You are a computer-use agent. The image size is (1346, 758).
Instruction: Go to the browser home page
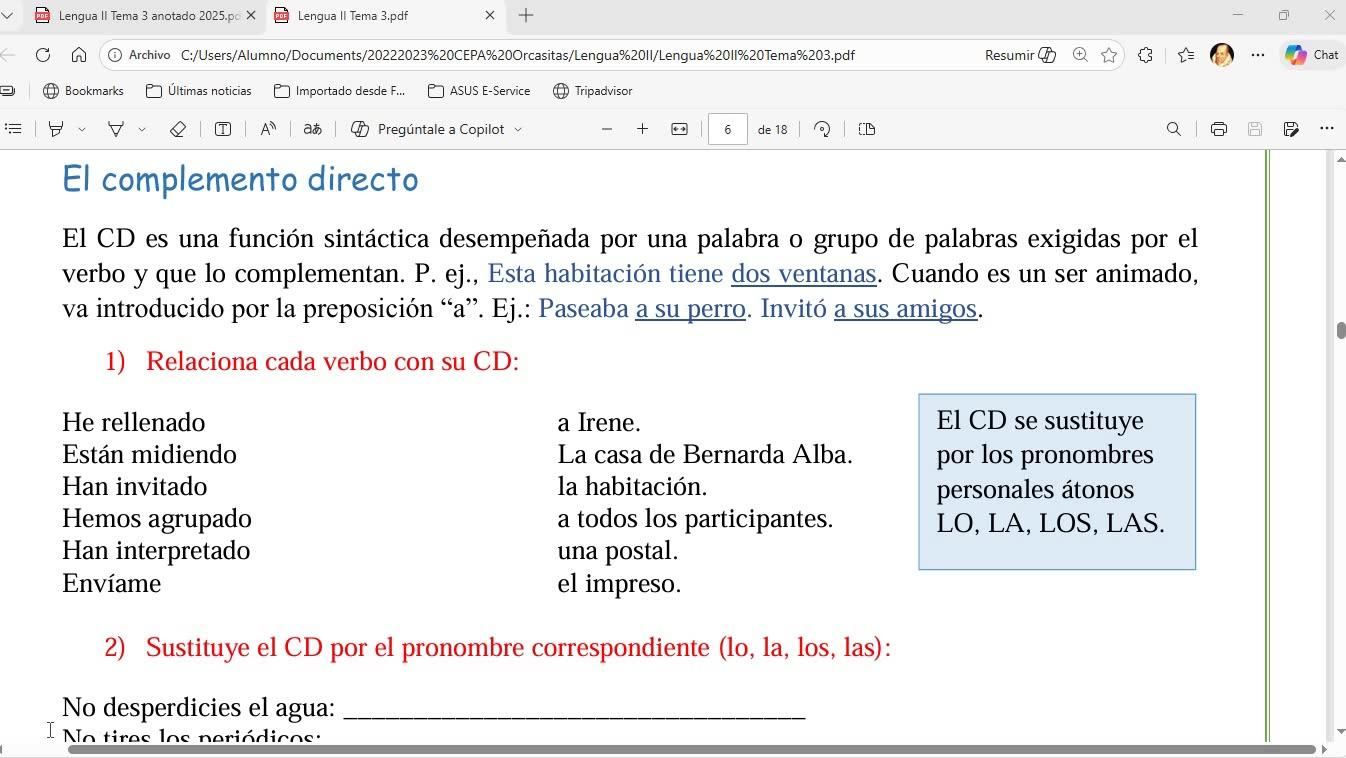click(79, 55)
